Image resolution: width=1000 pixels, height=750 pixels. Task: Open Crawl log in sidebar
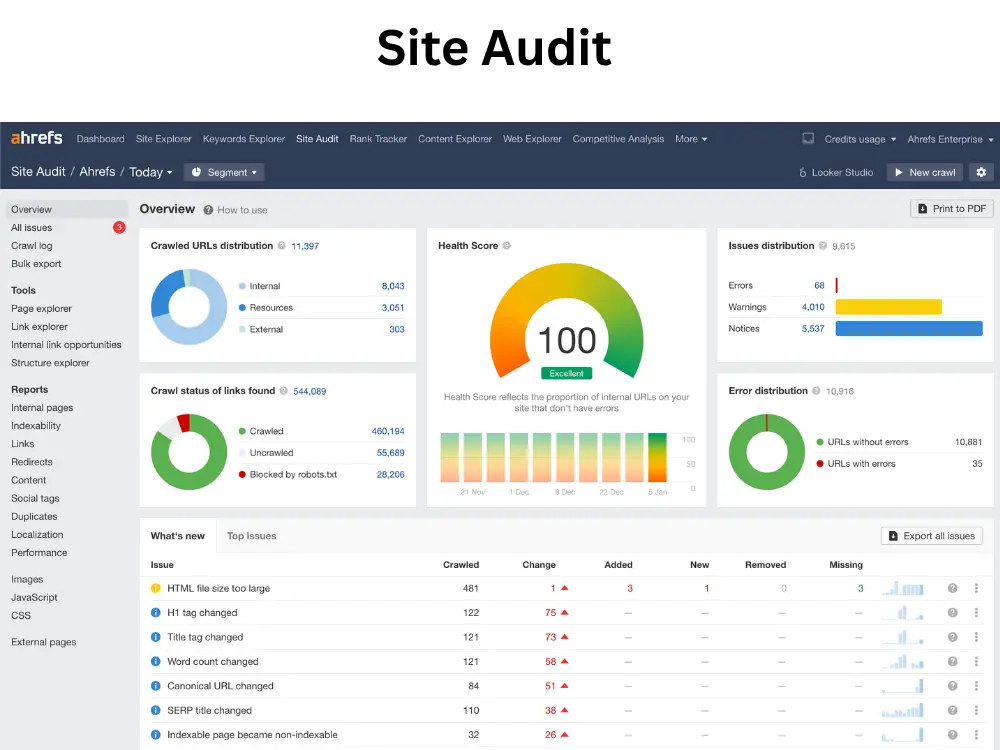(31, 246)
